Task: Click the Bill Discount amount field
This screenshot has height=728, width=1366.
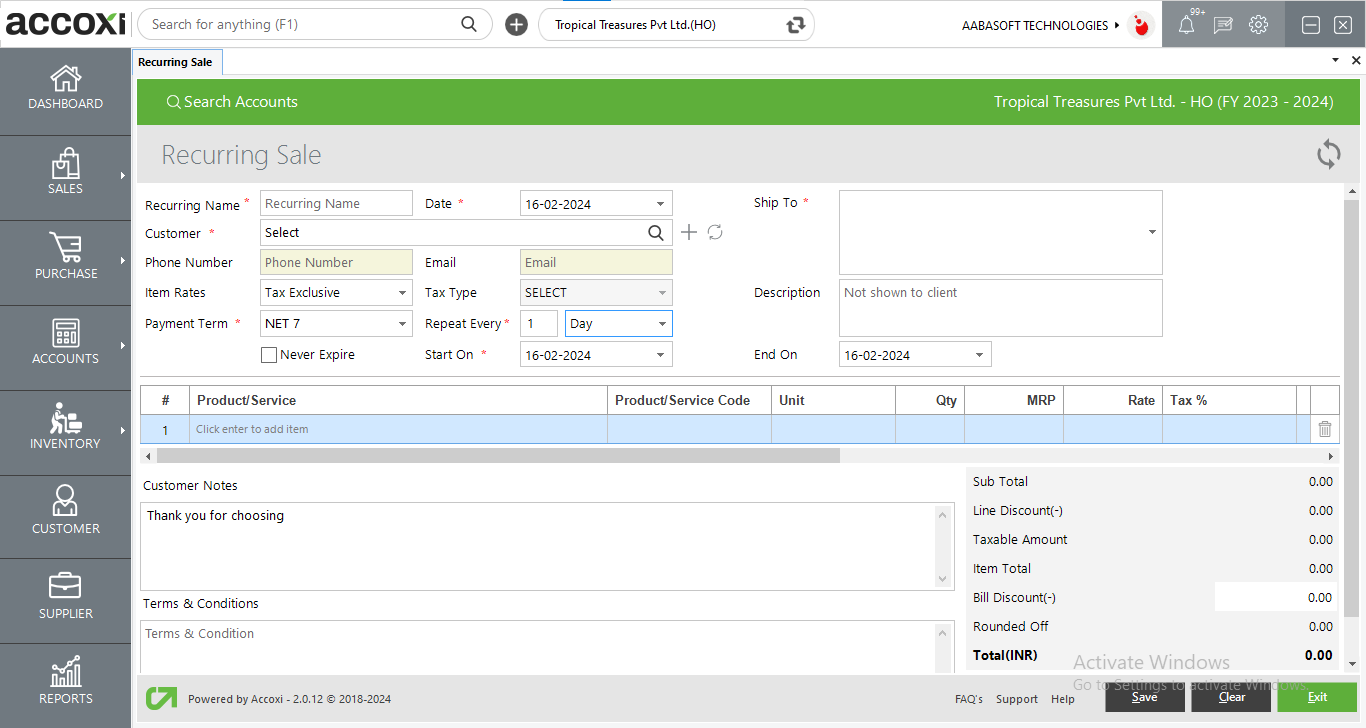Action: (1276, 597)
